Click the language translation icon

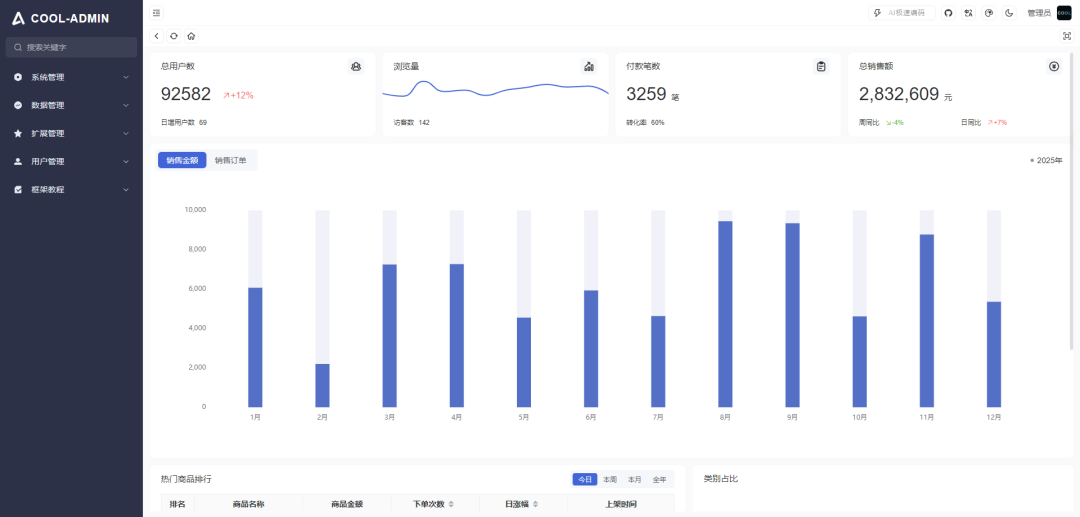[968, 13]
